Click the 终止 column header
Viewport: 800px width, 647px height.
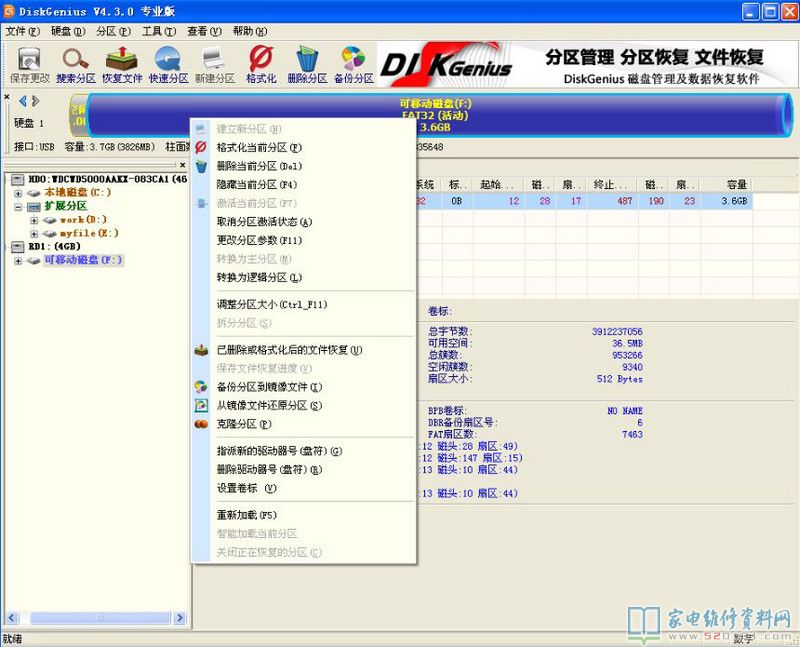611,185
